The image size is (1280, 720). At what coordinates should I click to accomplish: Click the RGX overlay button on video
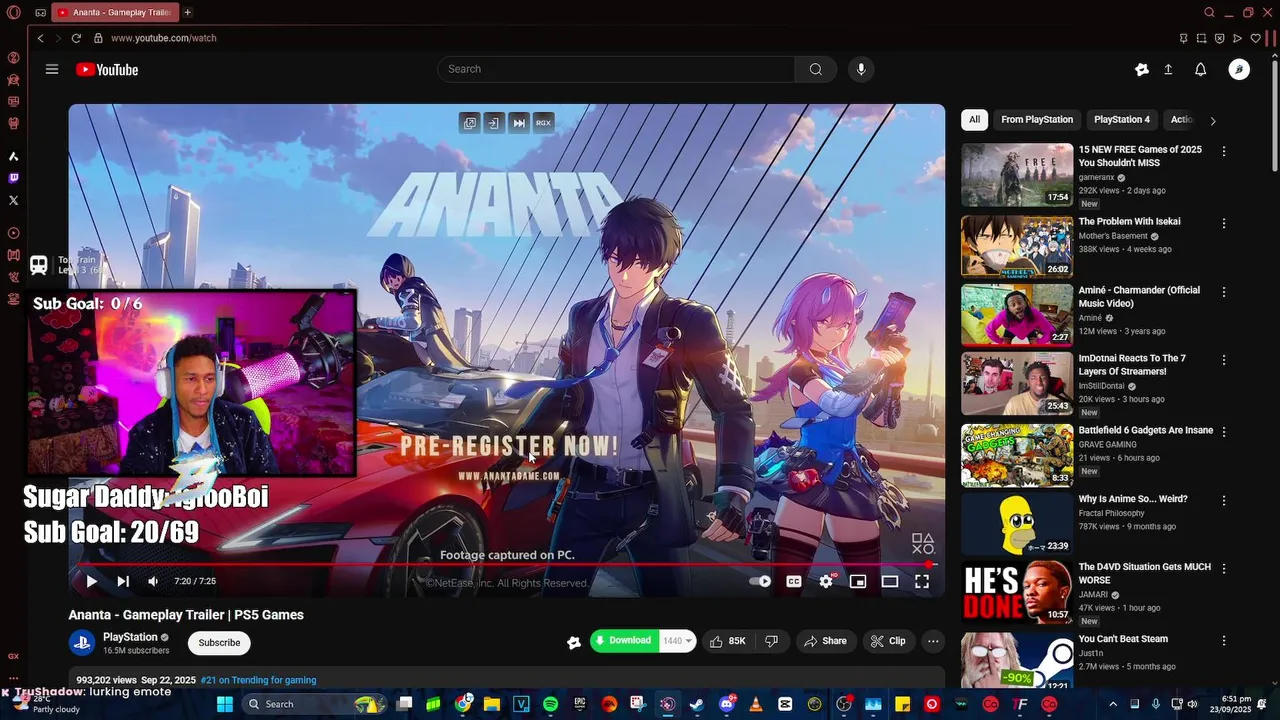[543, 122]
